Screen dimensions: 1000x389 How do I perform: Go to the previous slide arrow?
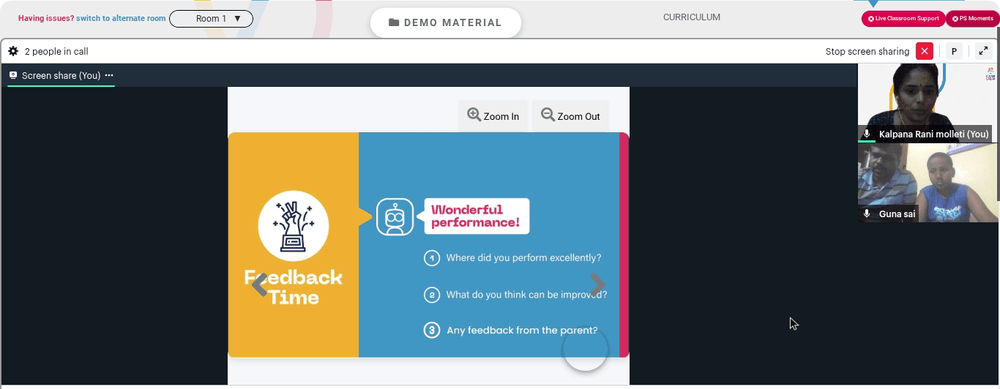tap(259, 284)
